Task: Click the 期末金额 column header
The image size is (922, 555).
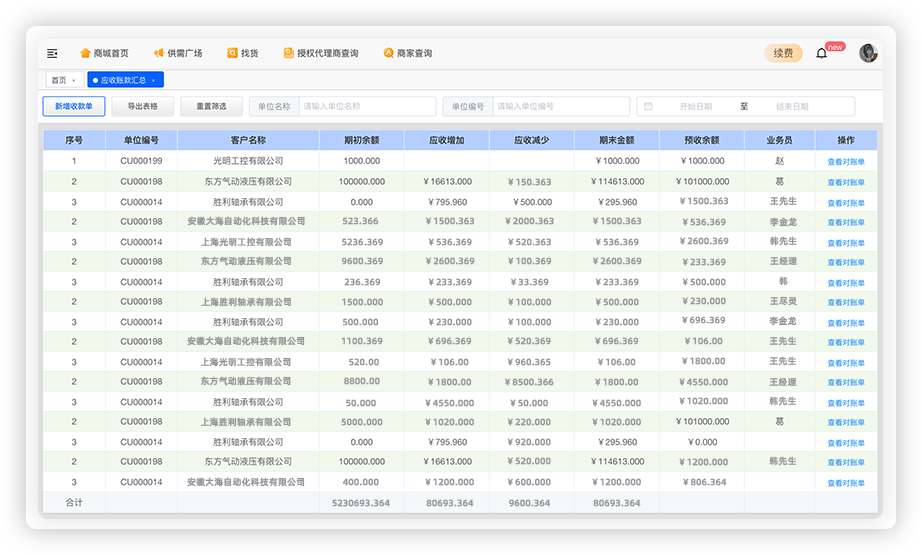Action: (617, 141)
